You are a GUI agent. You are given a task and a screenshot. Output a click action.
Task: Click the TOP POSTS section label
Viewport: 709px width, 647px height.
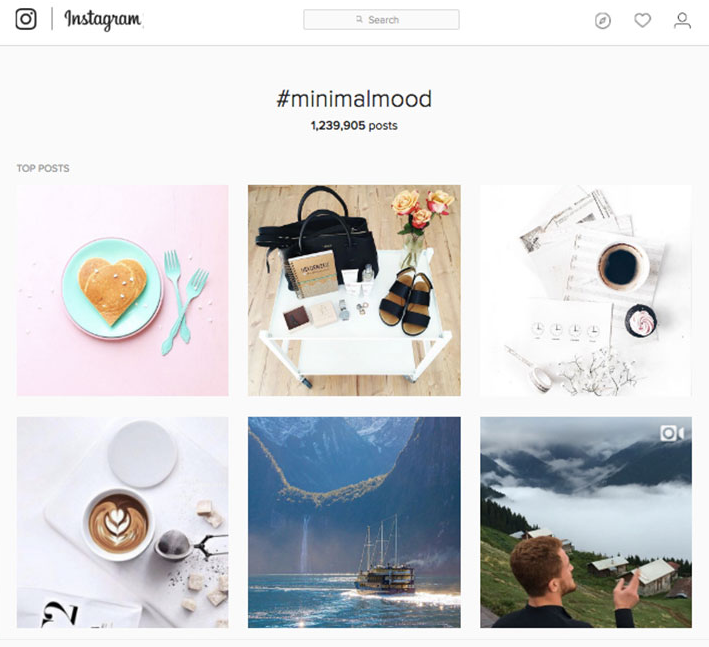coord(43,168)
